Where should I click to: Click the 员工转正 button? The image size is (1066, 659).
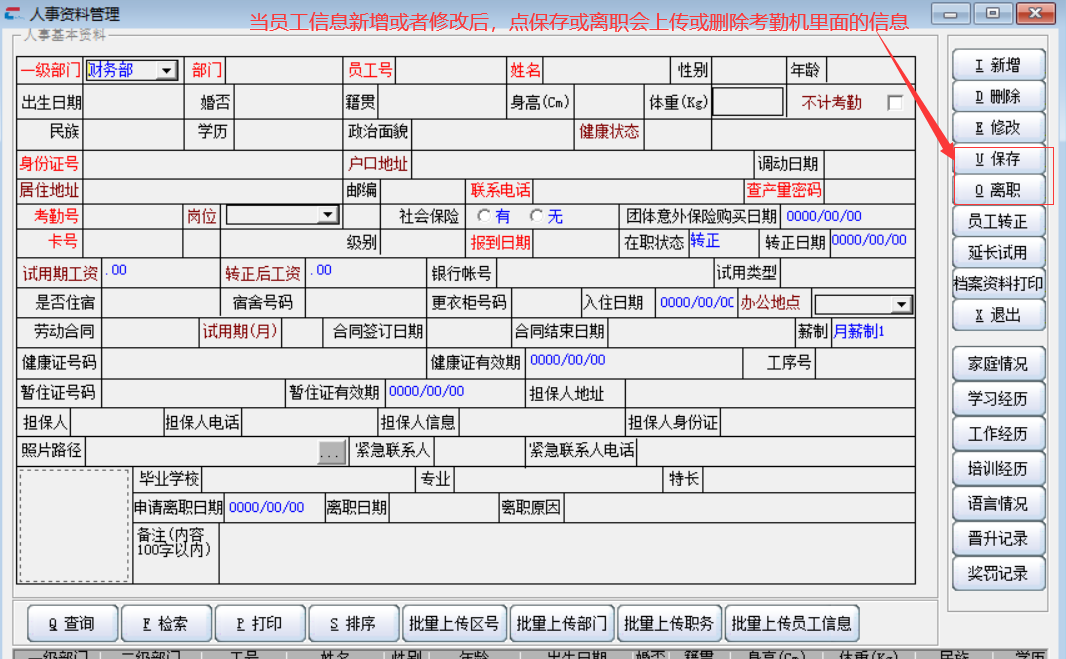pyautogui.click(x=998, y=222)
